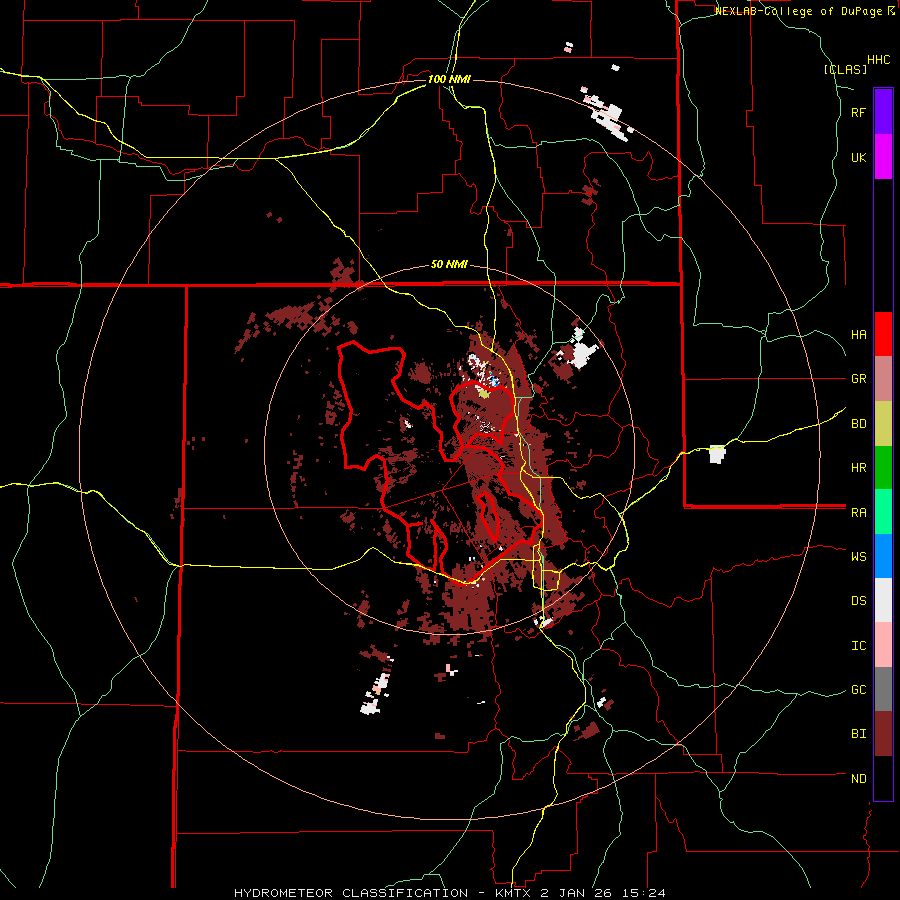Click the HA legend label
The height and width of the screenshot is (900, 900).
click(x=858, y=335)
